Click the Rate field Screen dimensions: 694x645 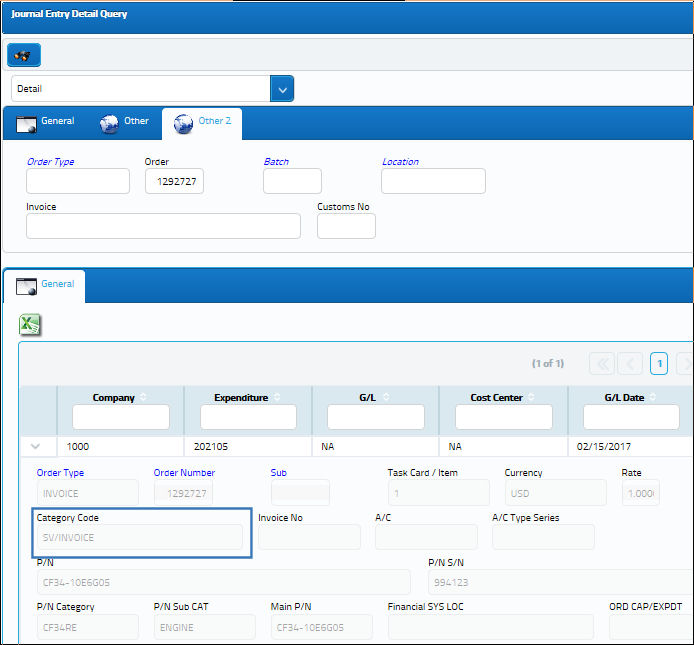pyautogui.click(x=640, y=493)
